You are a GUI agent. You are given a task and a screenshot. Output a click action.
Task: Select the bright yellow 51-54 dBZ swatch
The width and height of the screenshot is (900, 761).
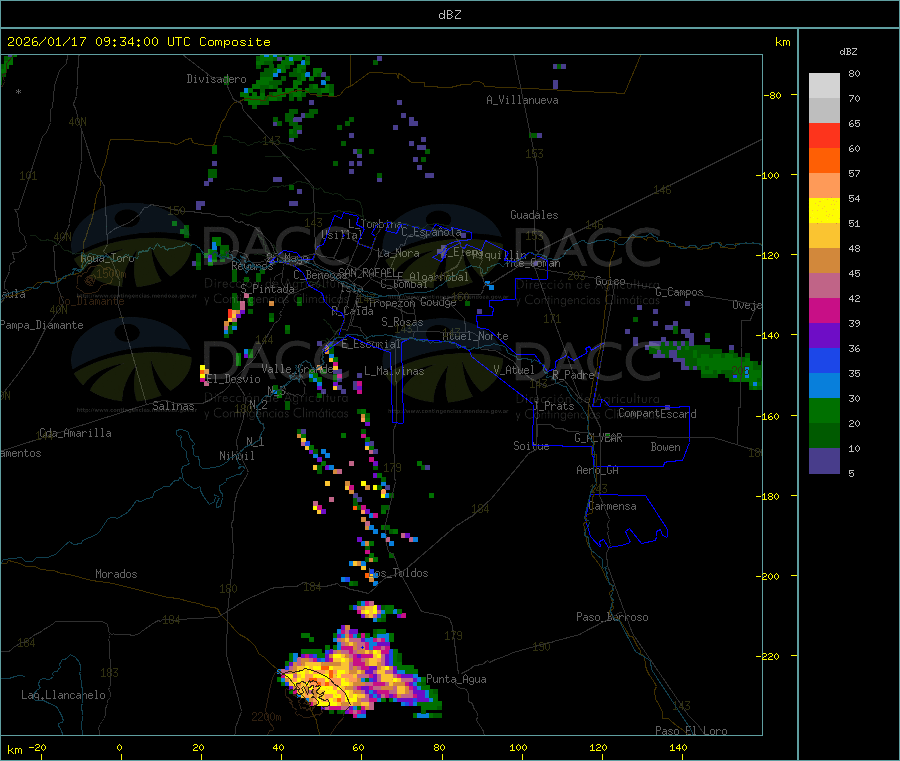824,211
